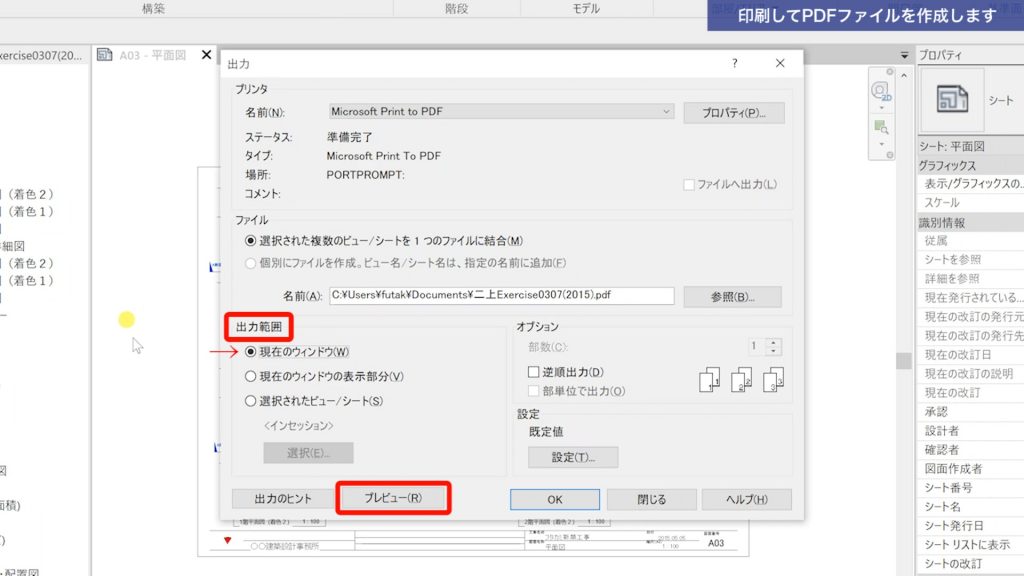Click the middle page collation icon
Viewport: 1024px width, 576px height.
742,379
